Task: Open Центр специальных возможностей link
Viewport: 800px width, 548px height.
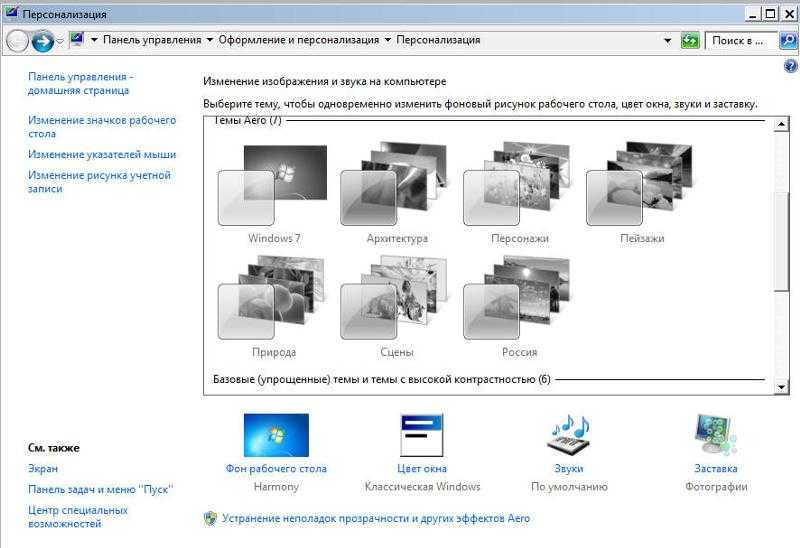Action: click(78, 516)
